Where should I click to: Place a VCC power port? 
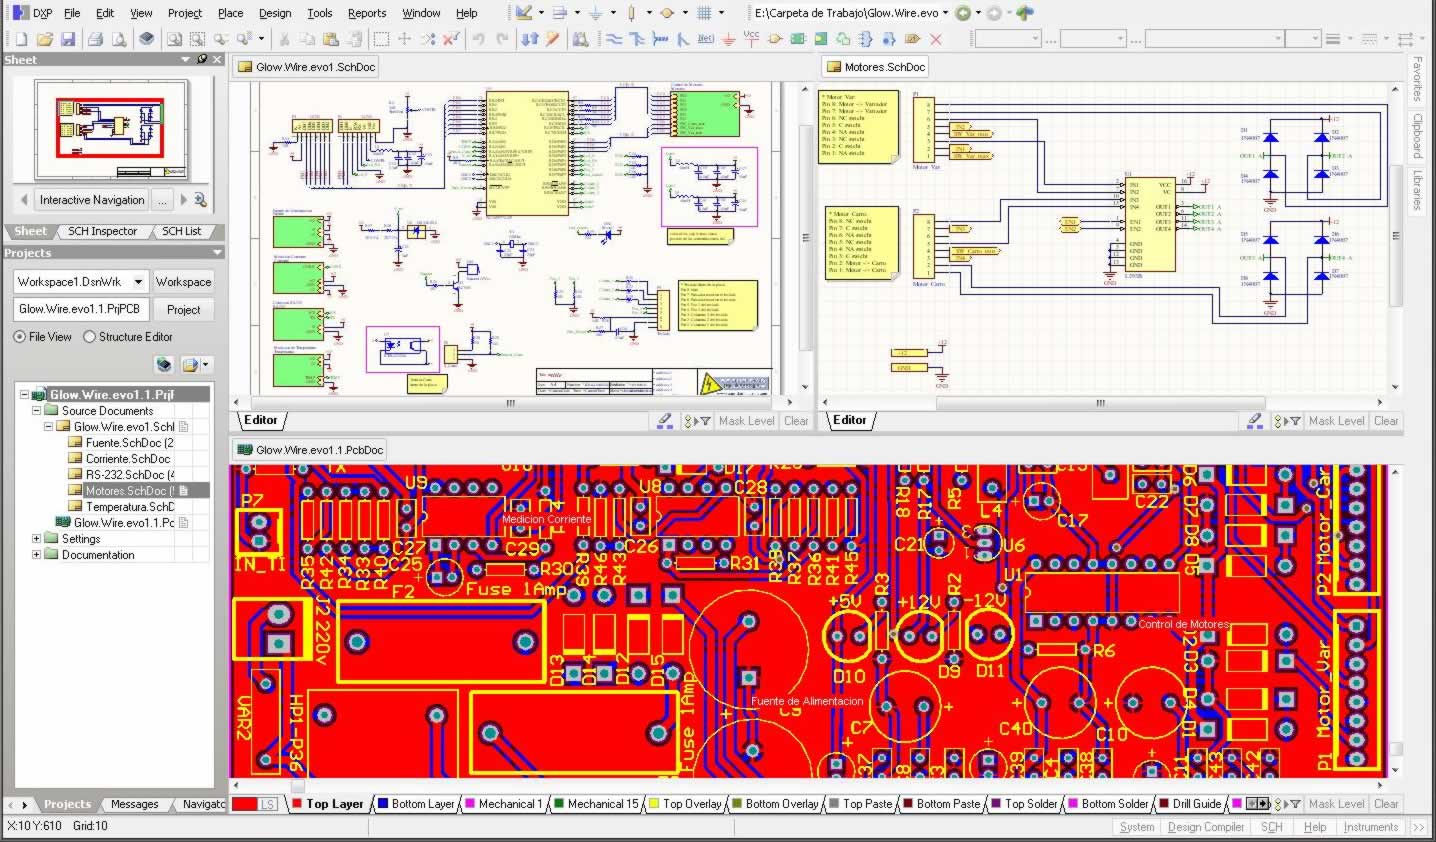[751, 39]
